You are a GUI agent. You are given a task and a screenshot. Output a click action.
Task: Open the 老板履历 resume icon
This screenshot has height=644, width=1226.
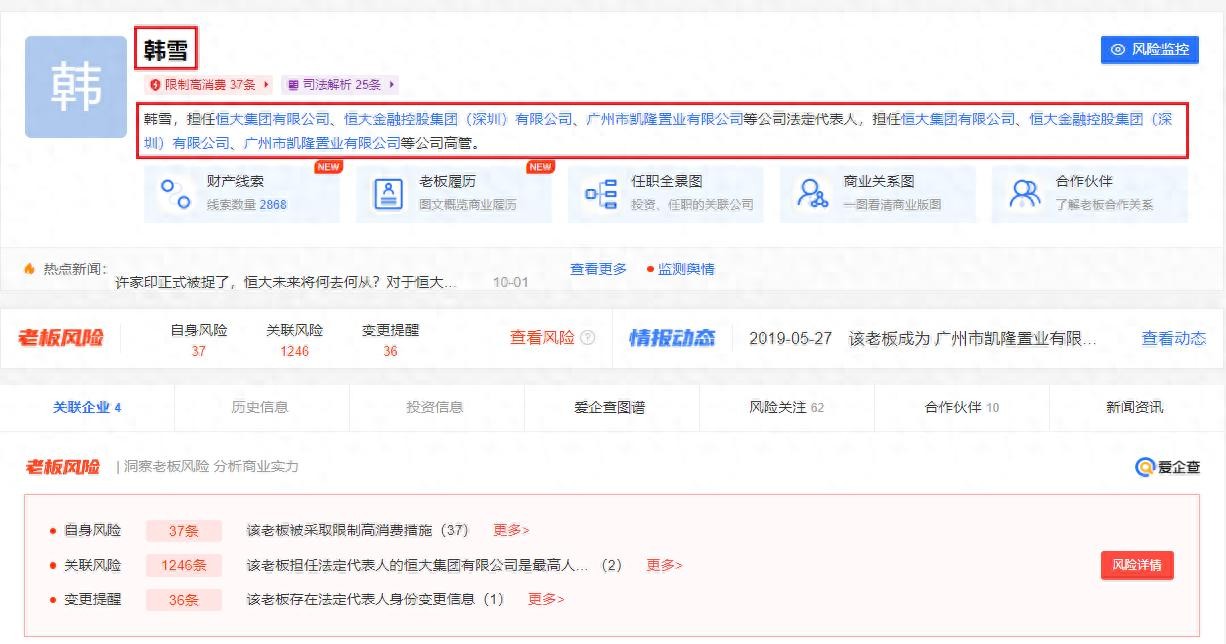388,194
